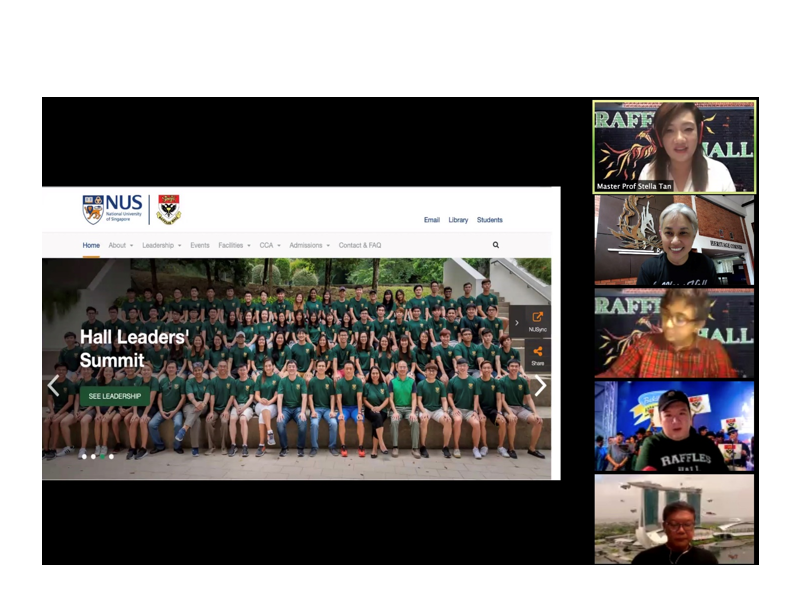Expand the Leadership dropdown menu
Screen dimensions: 801x601
[161, 245]
